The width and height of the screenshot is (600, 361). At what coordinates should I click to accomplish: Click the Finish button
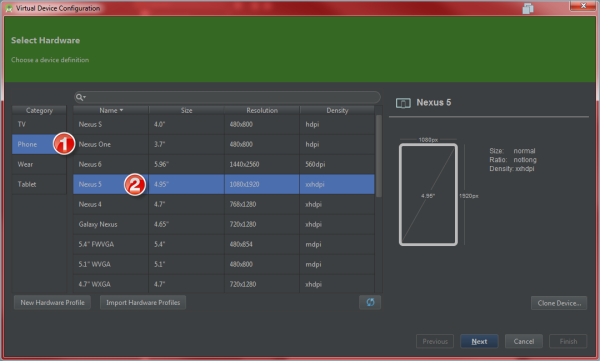pyautogui.click(x=568, y=341)
